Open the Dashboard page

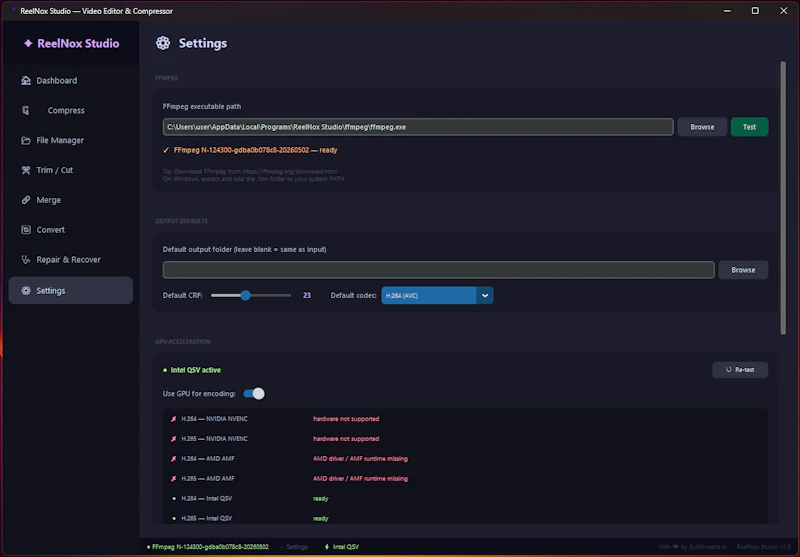(71, 81)
